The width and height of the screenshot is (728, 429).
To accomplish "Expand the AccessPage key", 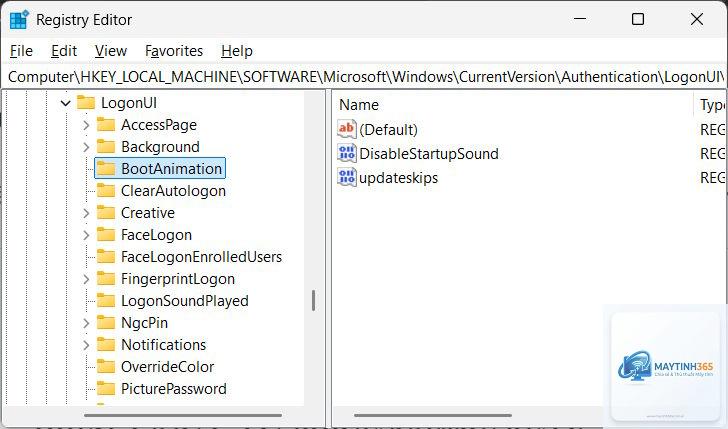I will tap(86, 125).
